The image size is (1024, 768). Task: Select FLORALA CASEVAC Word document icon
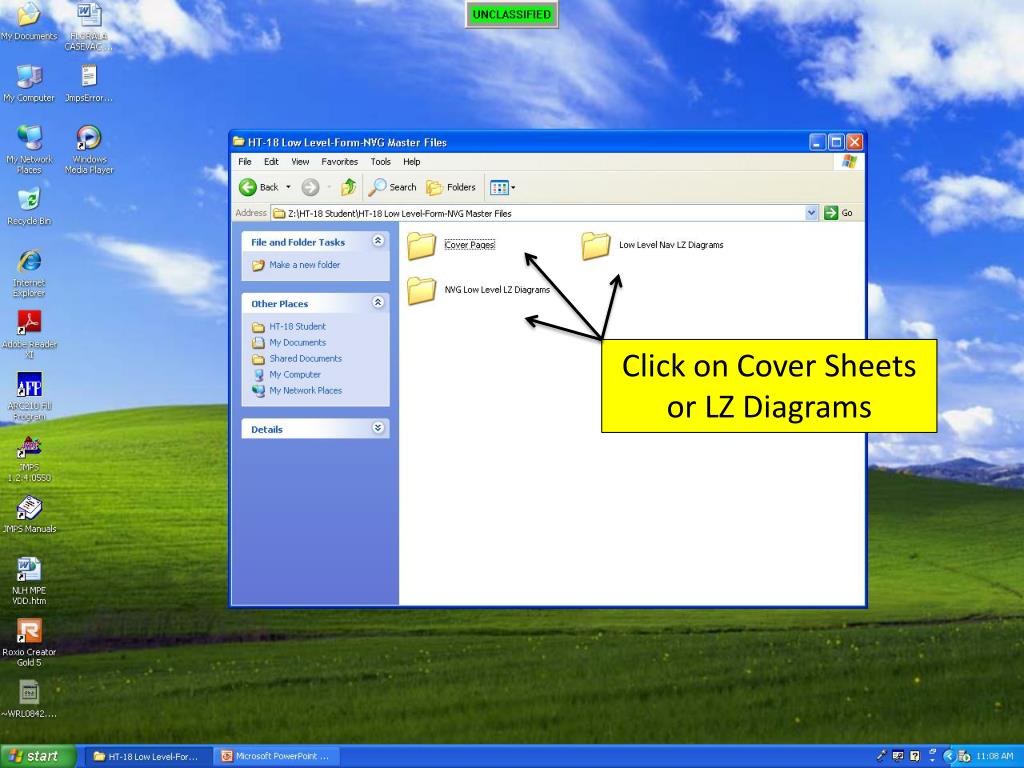tap(89, 26)
